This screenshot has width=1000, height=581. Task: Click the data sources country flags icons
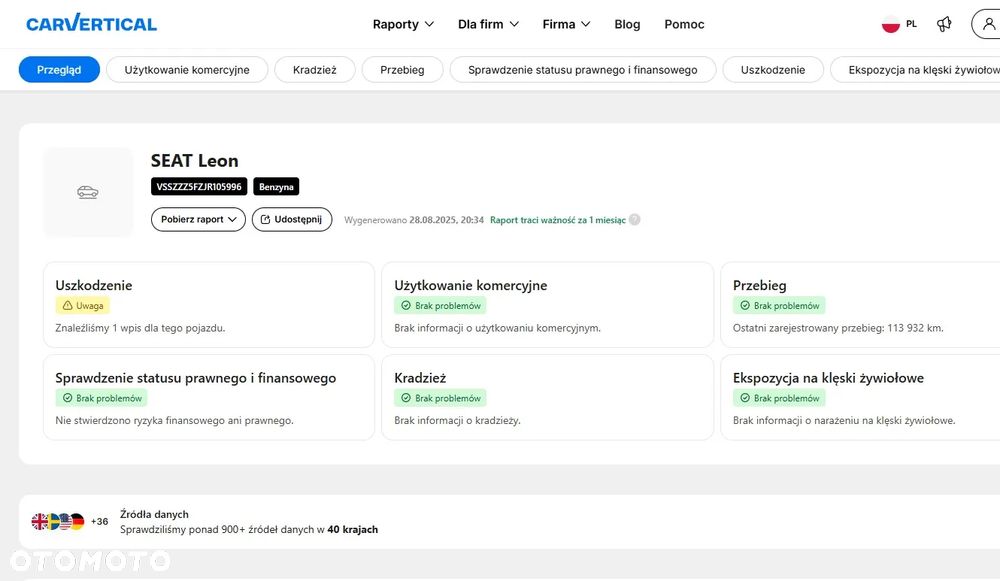(58, 521)
